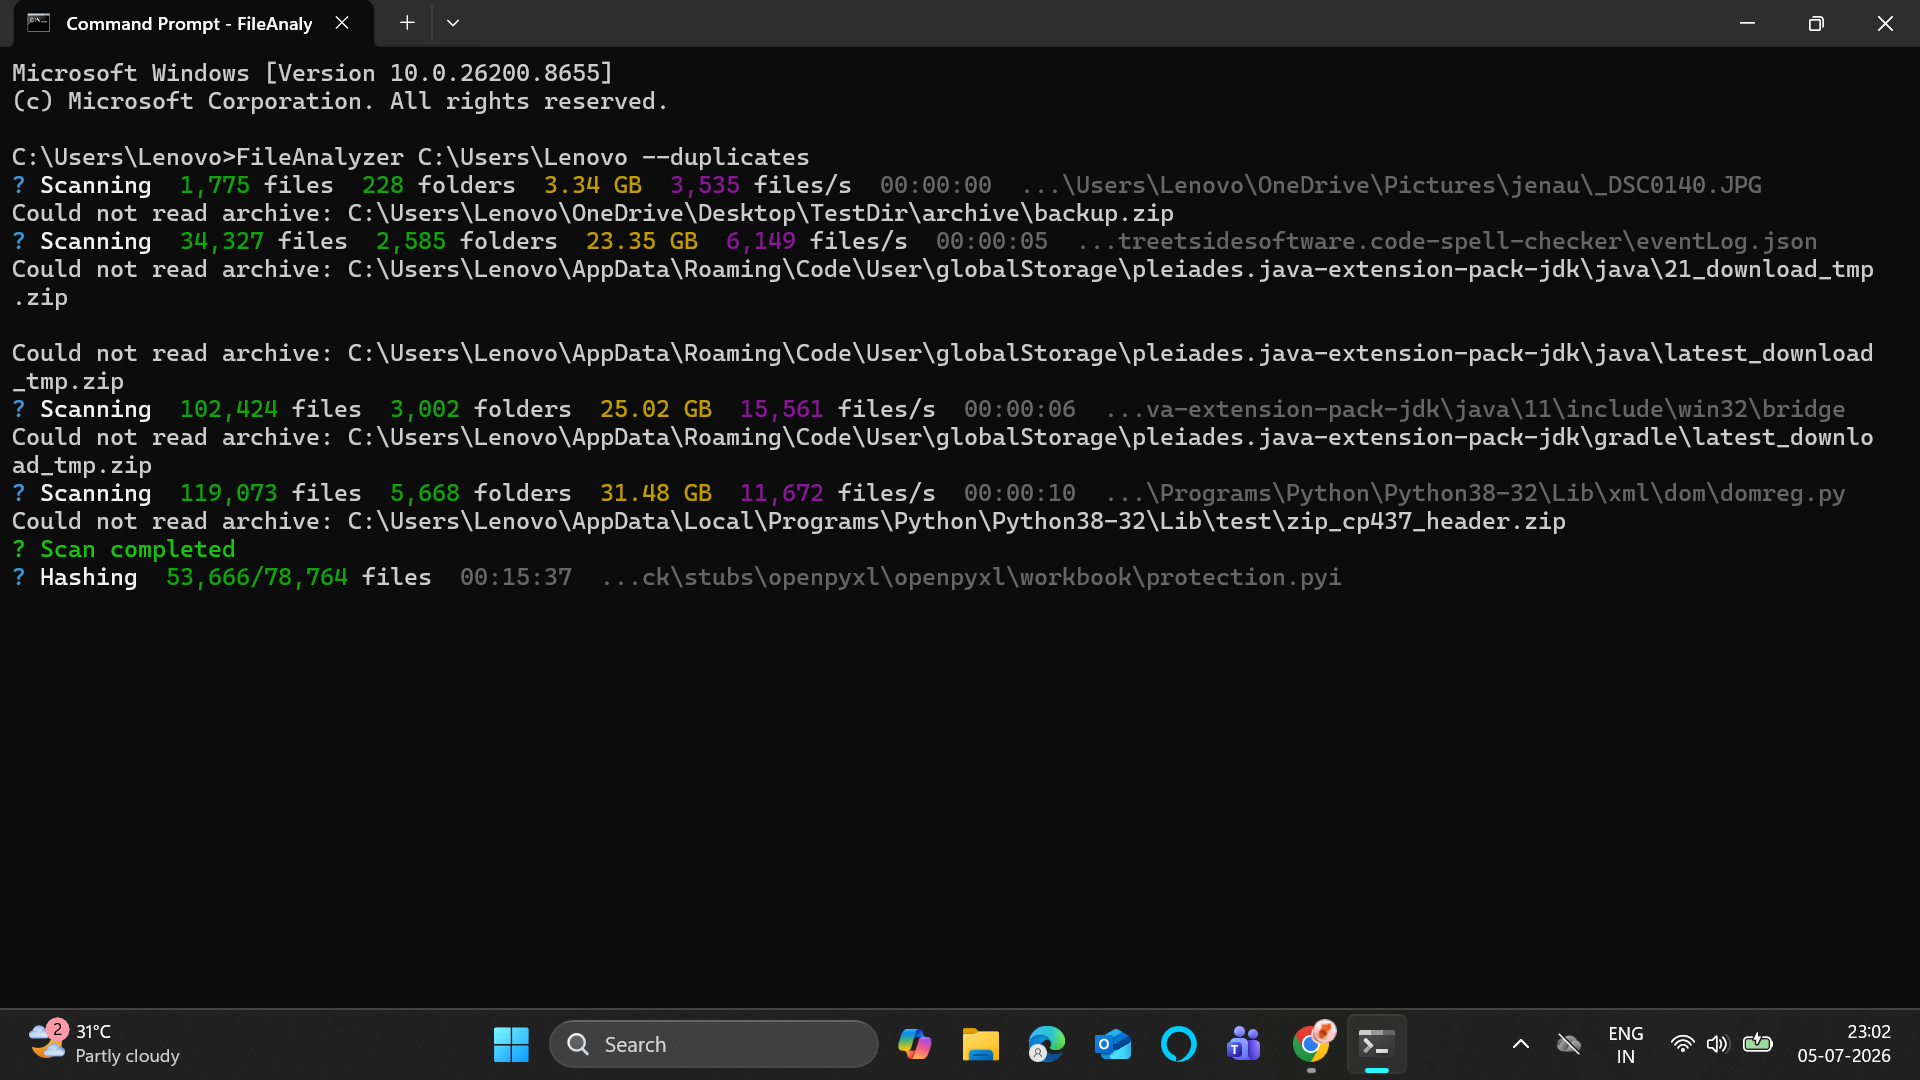The height and width of the screenshot is (1080, 1920).
Task: Click the 21_download_tmp archive error line
Action: coord(943,283)
